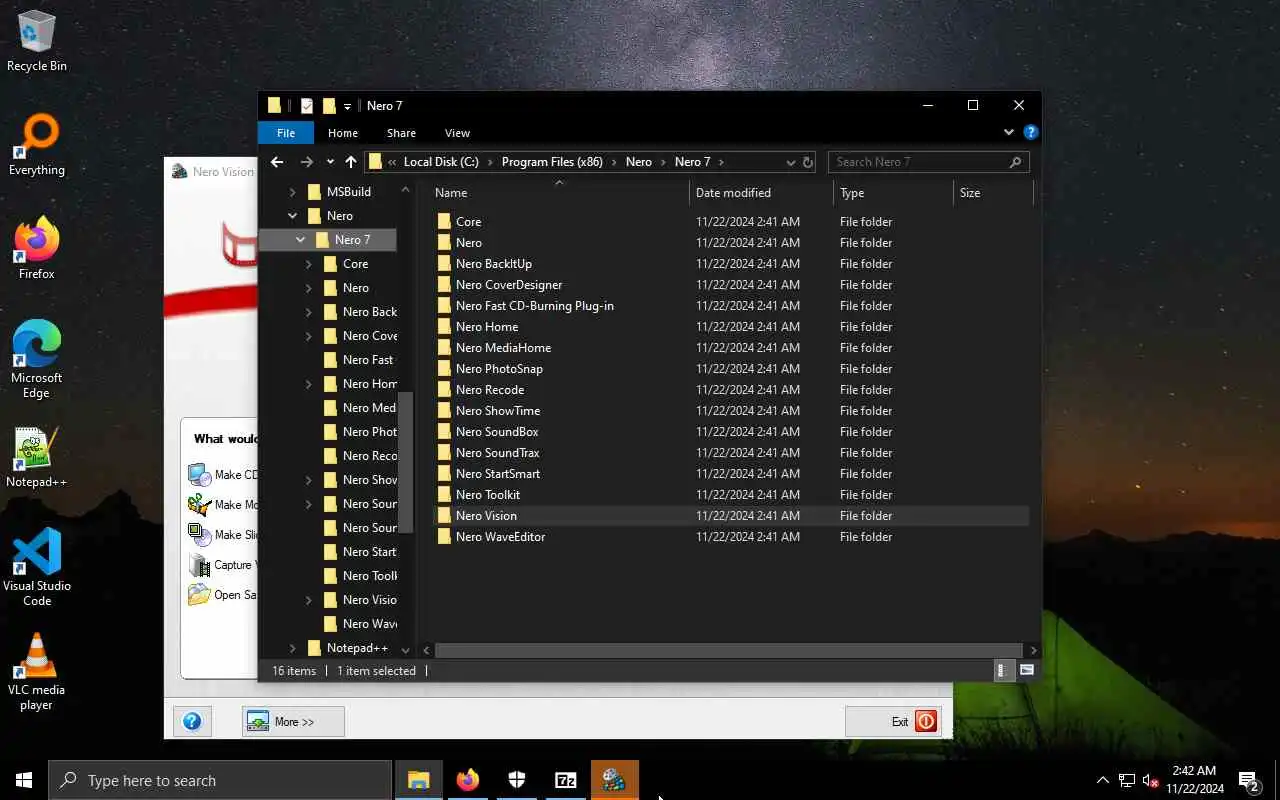Refresh the Nero 7 folder view
This screenshot has height=800, width=1280.
[807, 162]
